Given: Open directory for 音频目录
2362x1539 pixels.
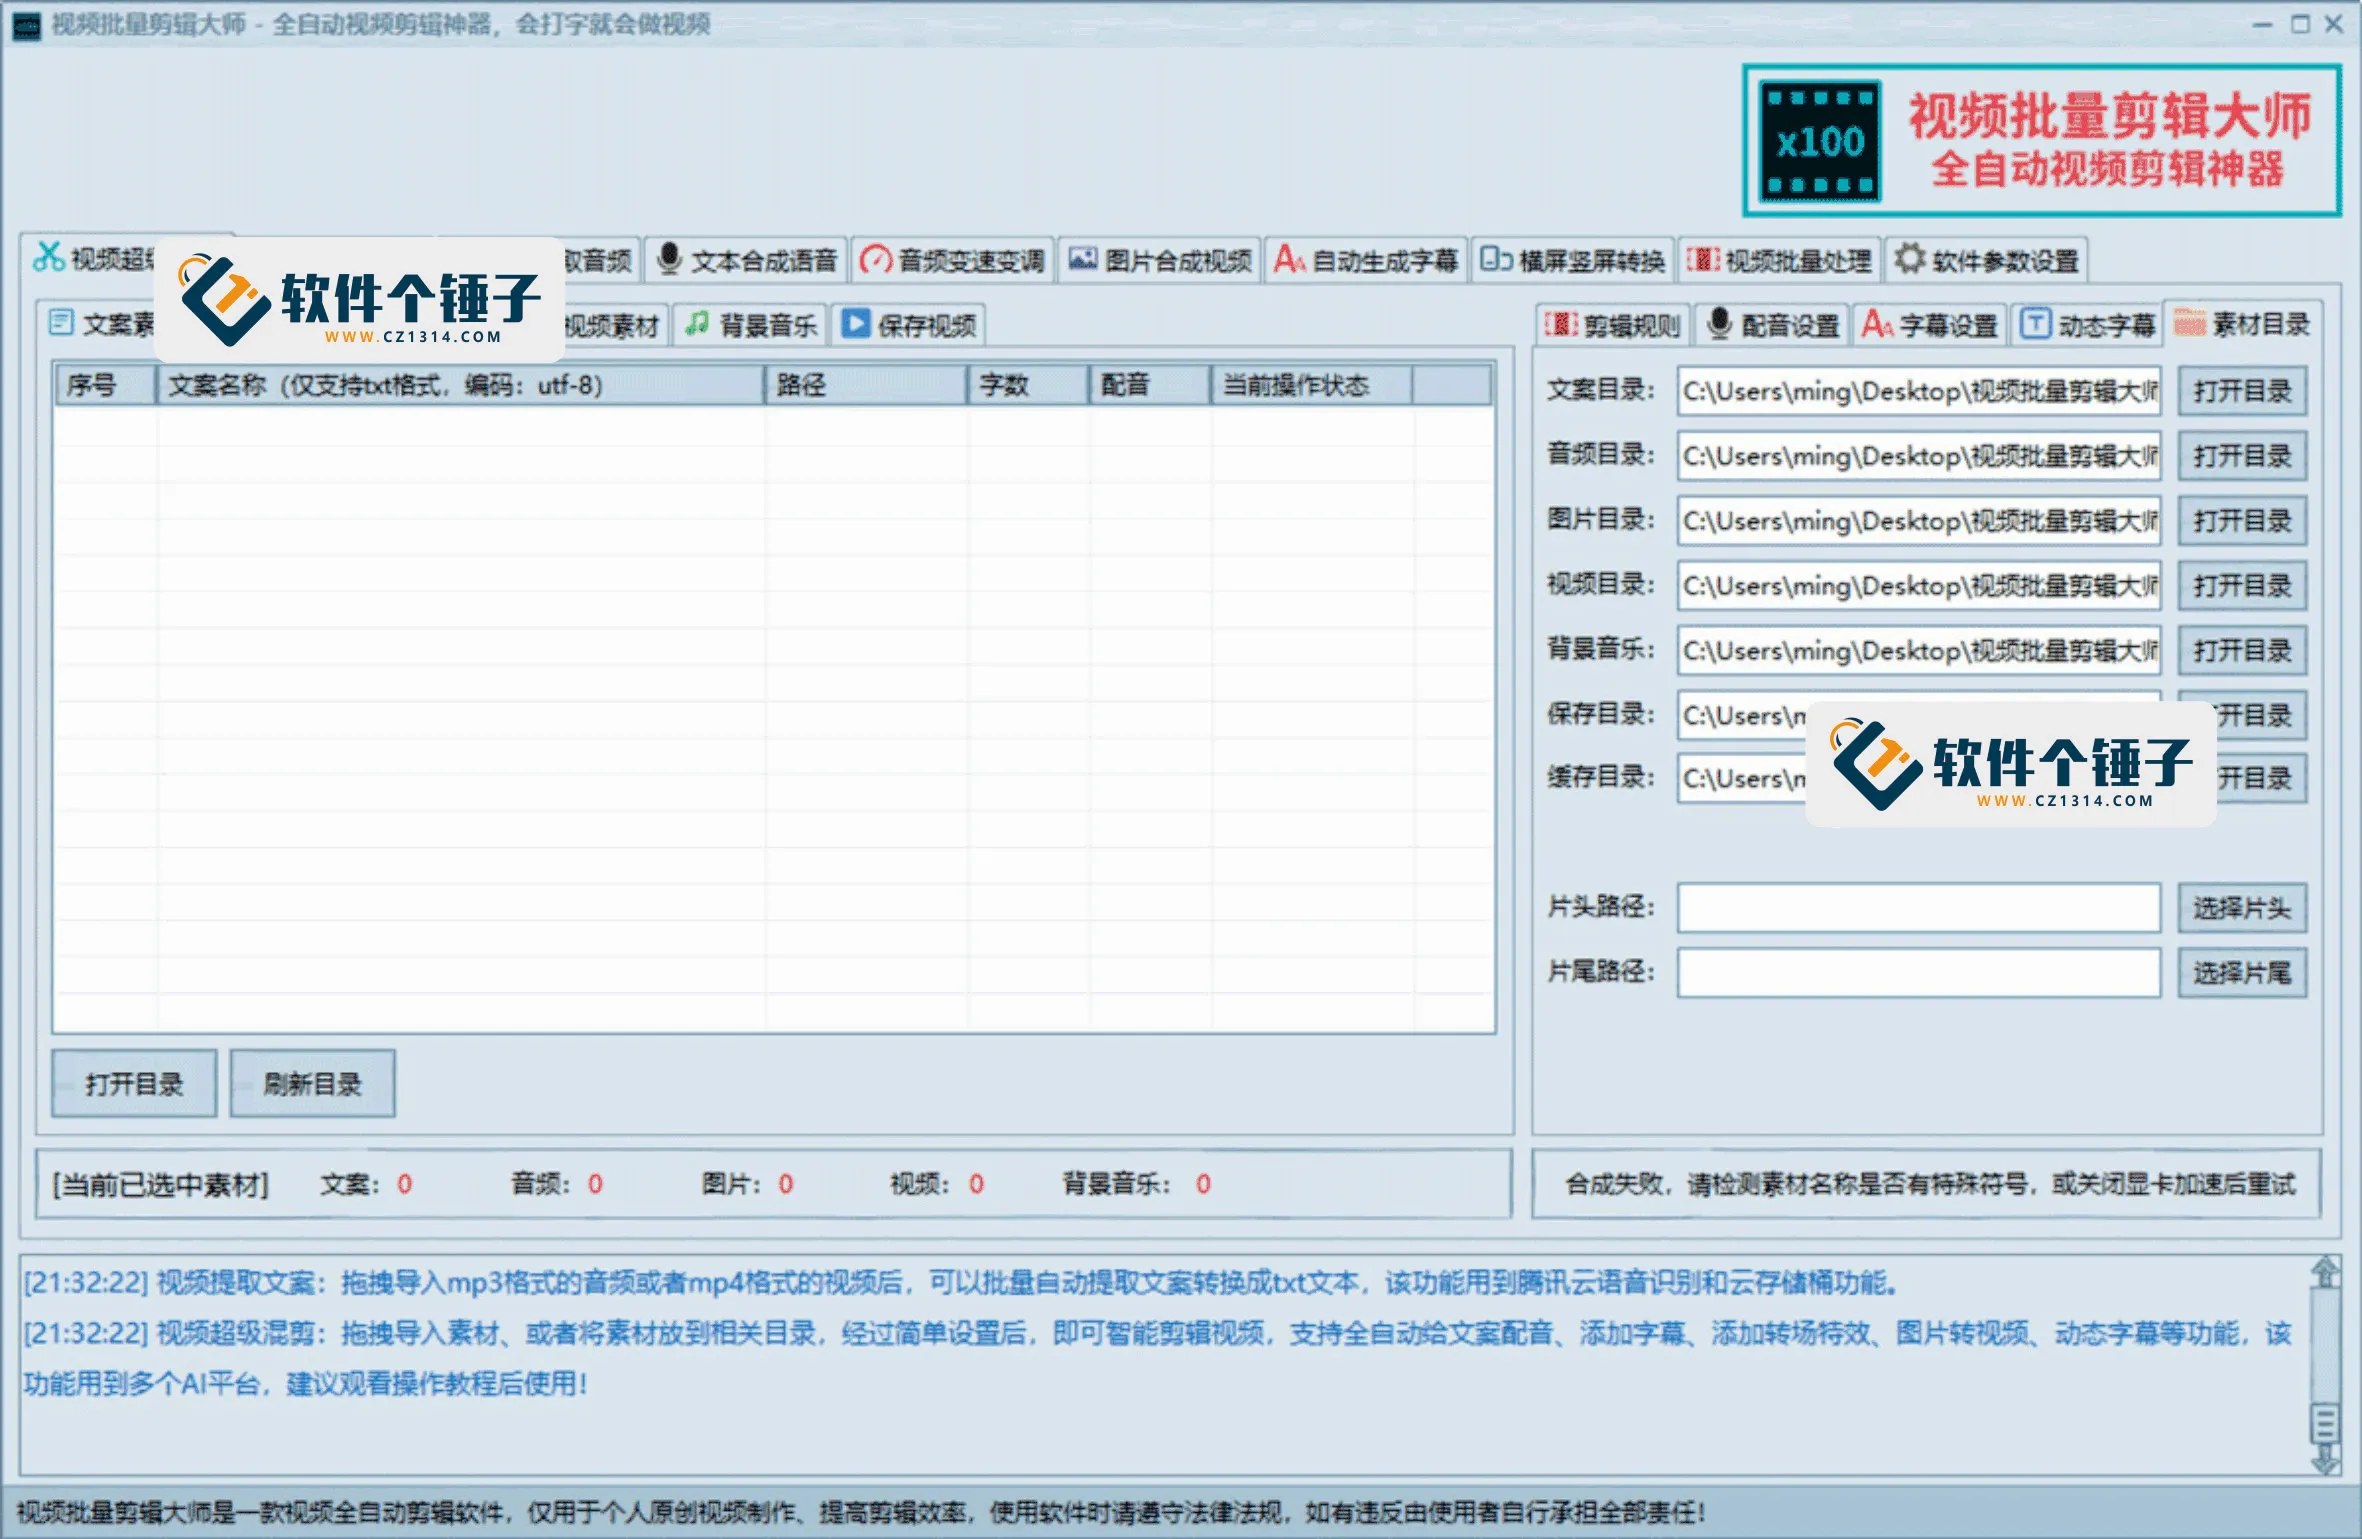Looking at the screenshot, I should click(x=2242, y=456).
